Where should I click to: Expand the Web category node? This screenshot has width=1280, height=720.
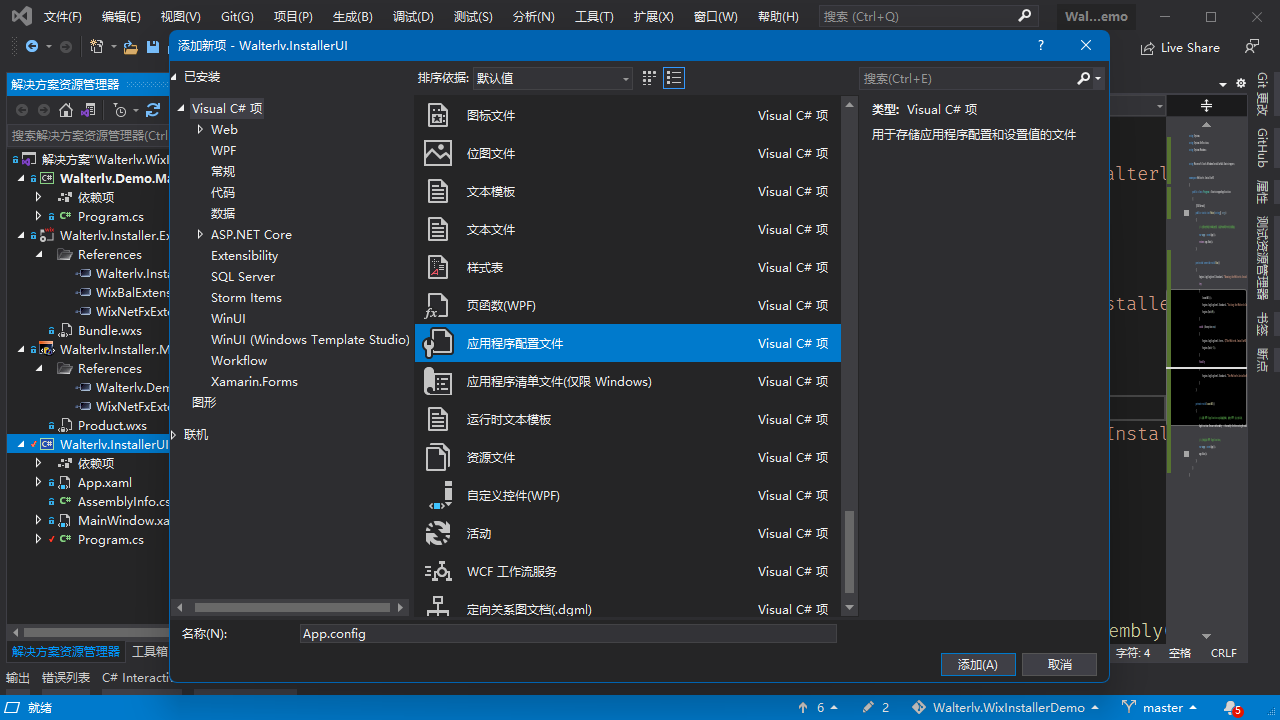coord(200,129)
